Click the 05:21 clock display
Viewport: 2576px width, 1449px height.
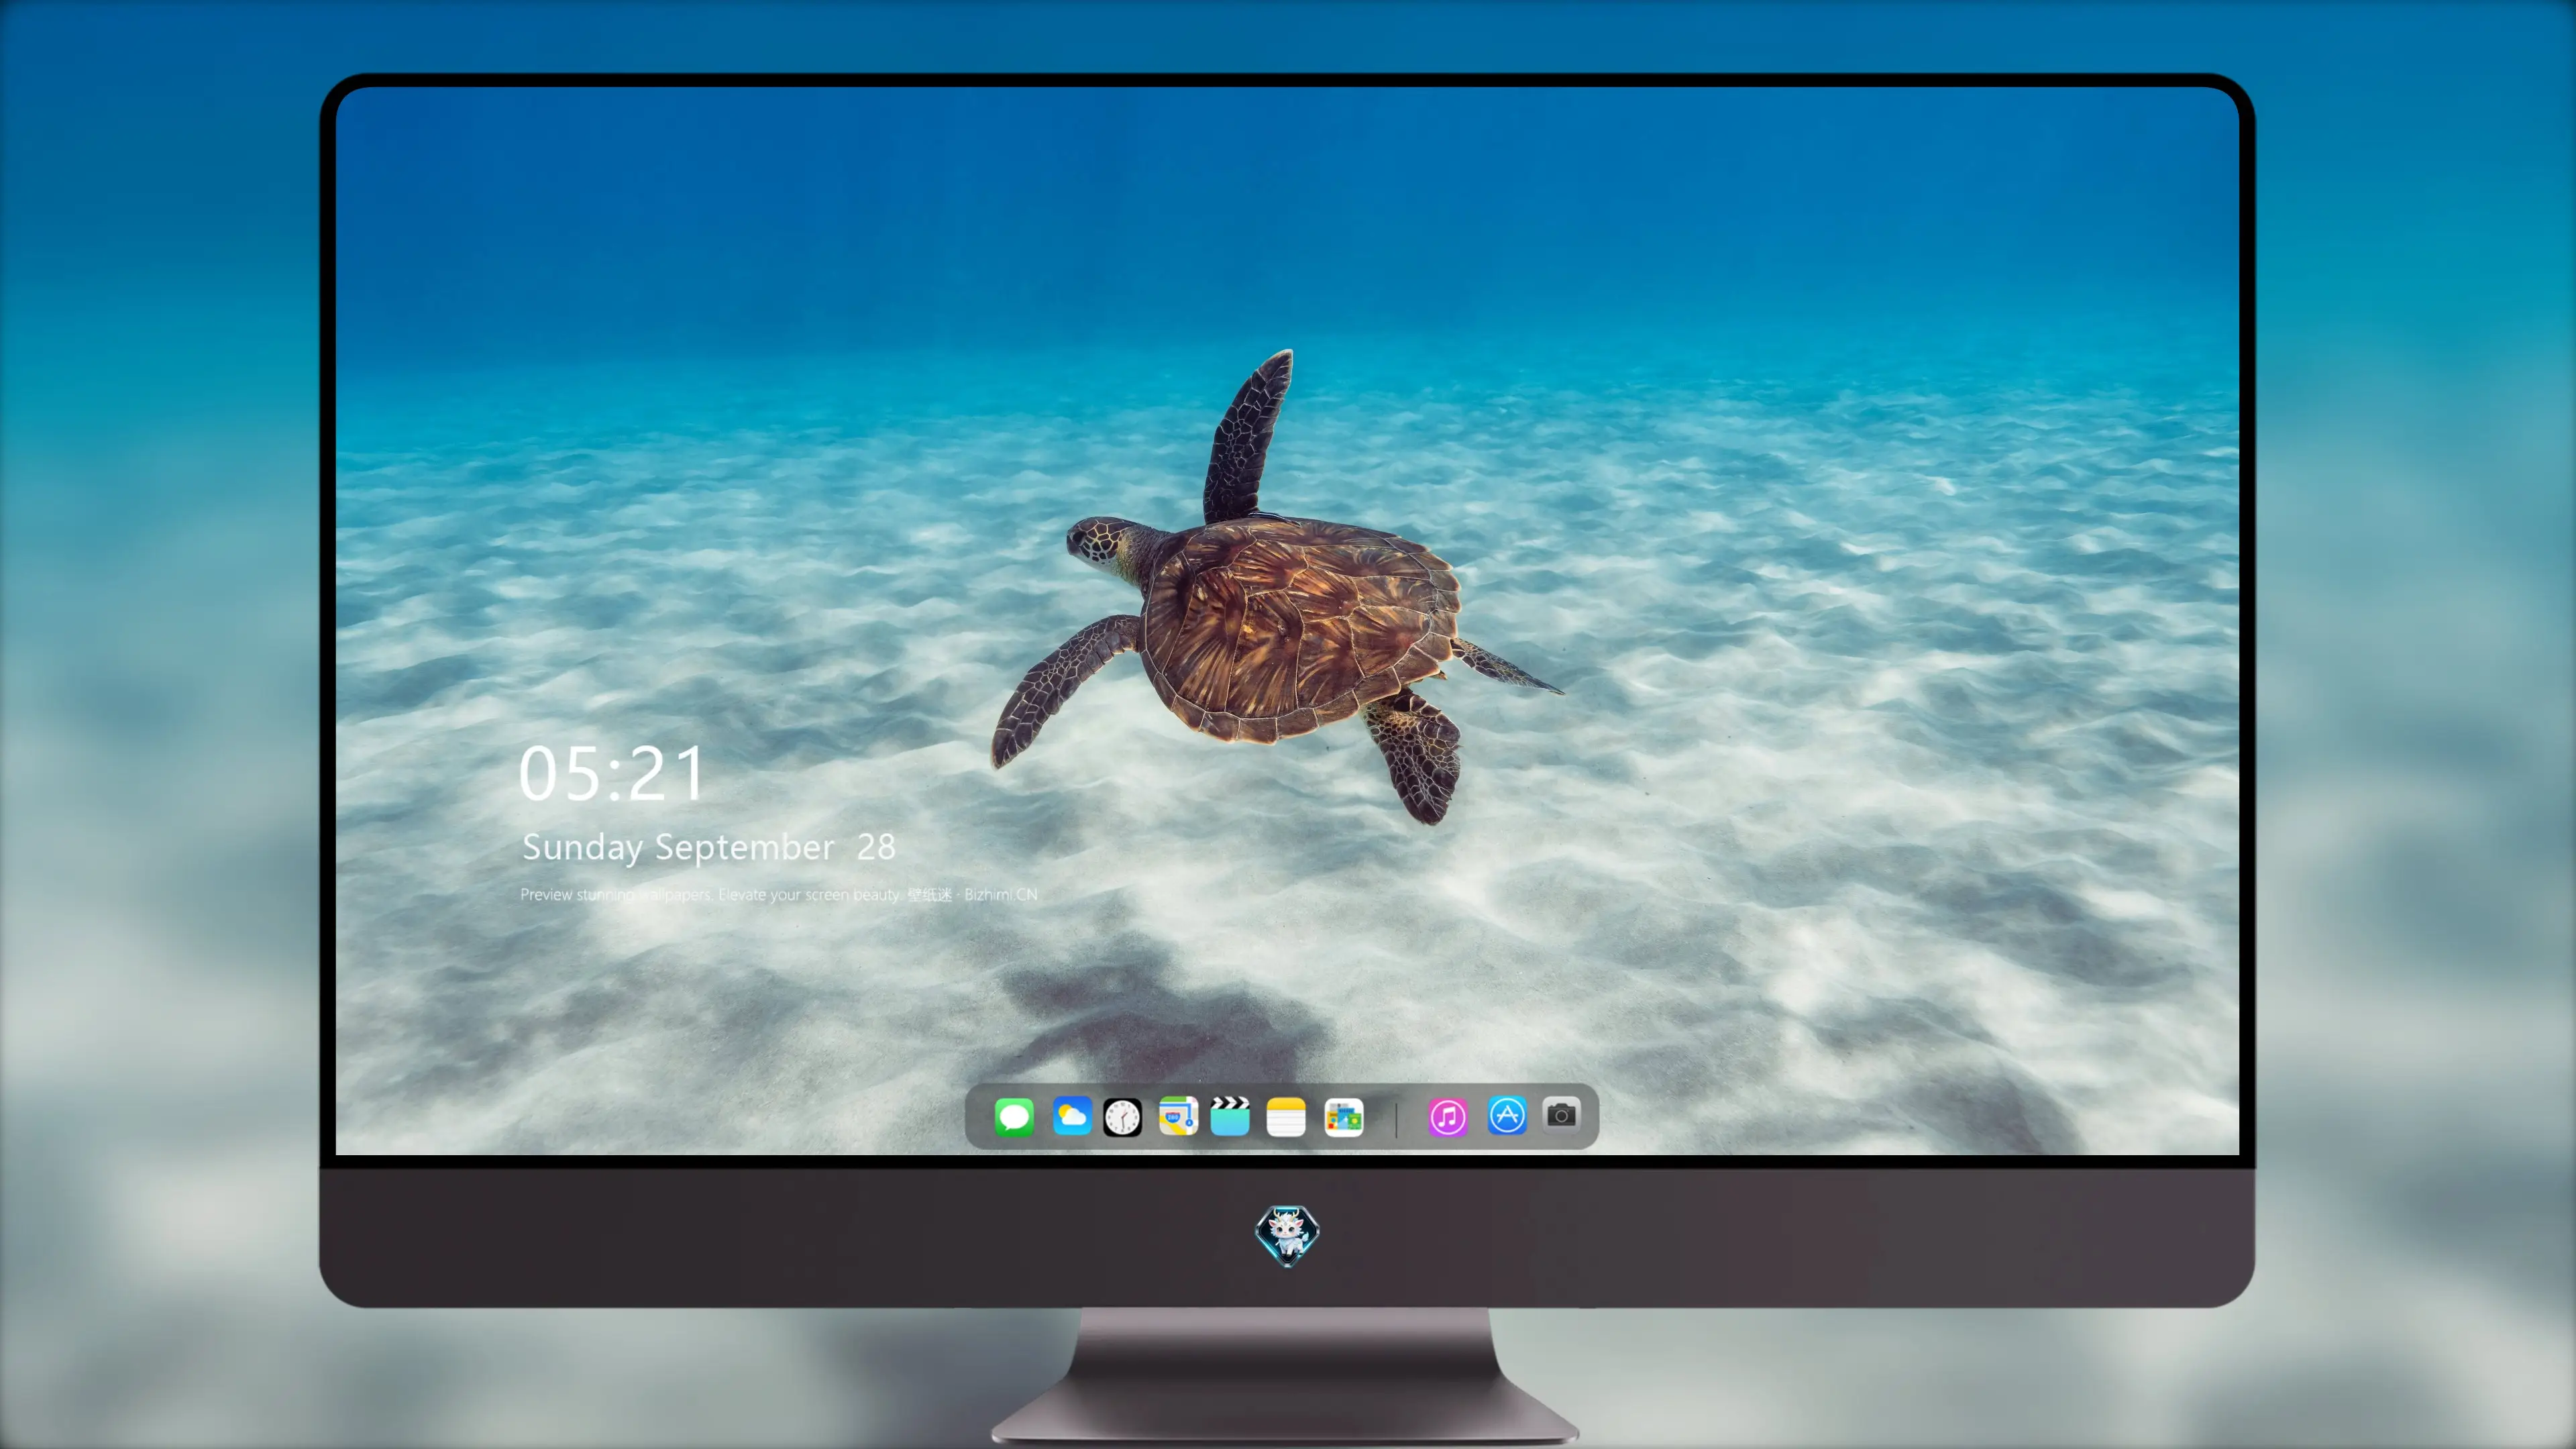click(x=611, y=774)
